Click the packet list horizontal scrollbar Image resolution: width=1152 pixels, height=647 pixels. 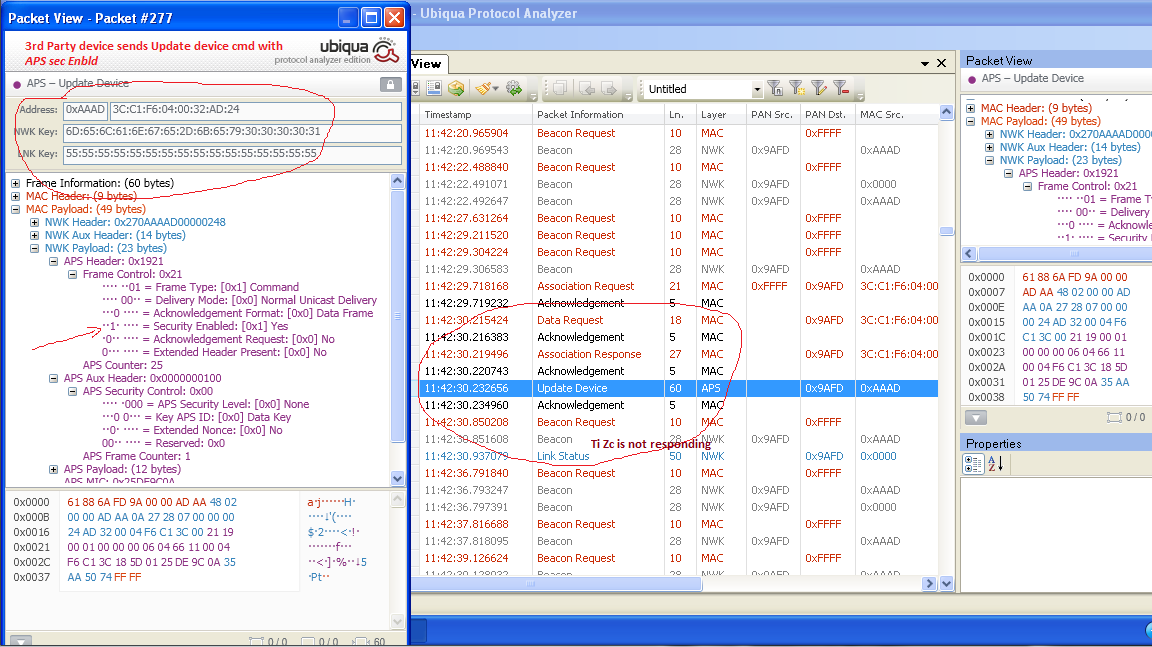(556, 584)
